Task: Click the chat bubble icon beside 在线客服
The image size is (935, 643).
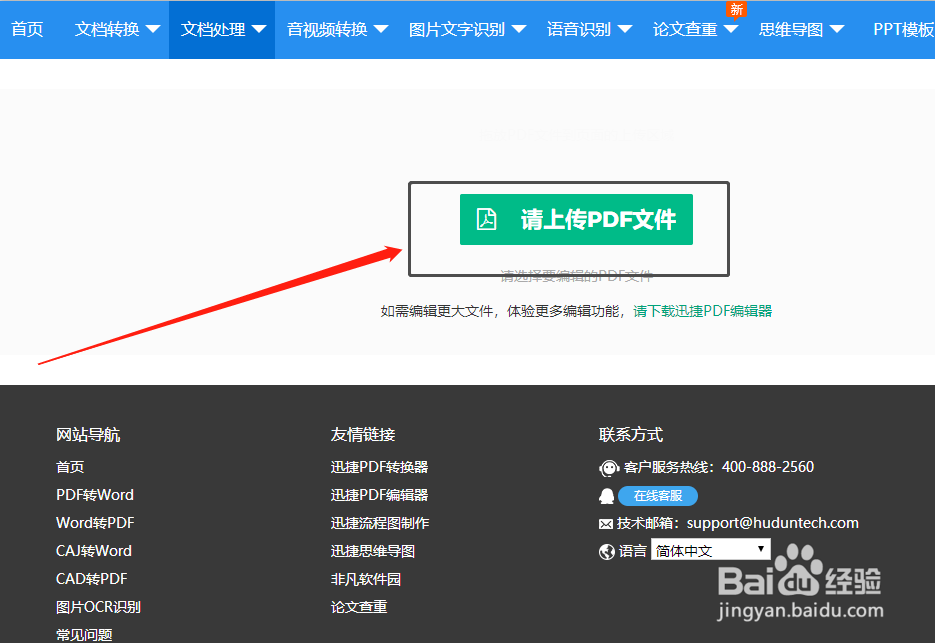Action: 606,496
